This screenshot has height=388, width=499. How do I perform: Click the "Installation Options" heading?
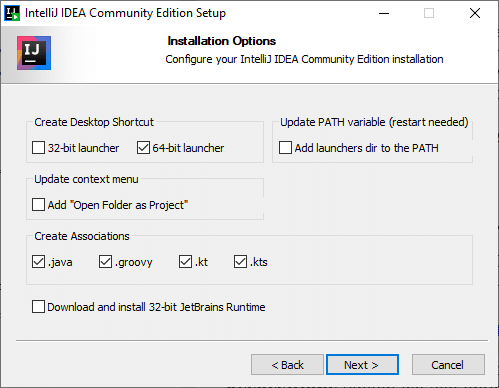[x=222, y=41]
